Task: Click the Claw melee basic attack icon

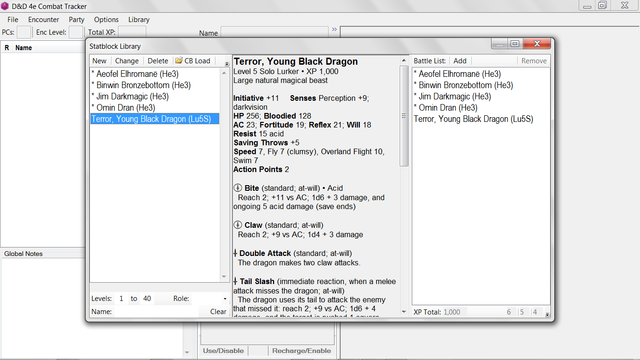Action: (x=238, y=225)
